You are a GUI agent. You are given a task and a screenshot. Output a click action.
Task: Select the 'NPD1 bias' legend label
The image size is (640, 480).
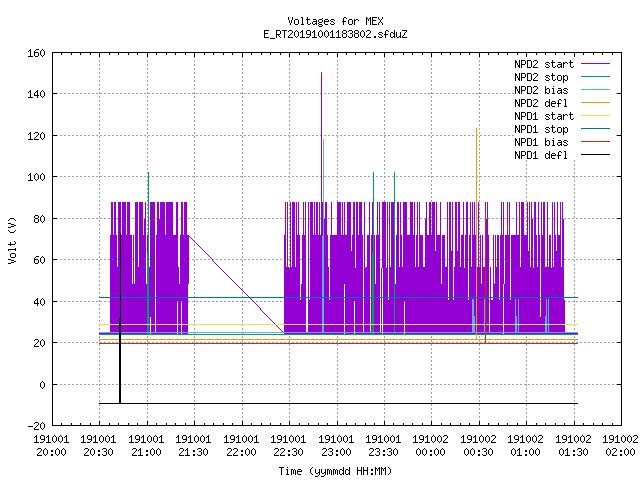tap(541, 142)
